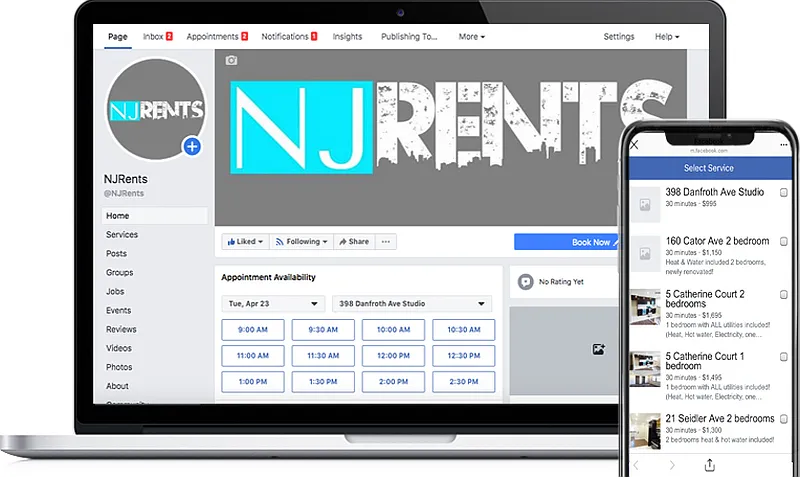The height and width of the screenshot is (477, 800).
Task: Open the Tue, Apr 23 date dropdown
Action: click(273, 303)
